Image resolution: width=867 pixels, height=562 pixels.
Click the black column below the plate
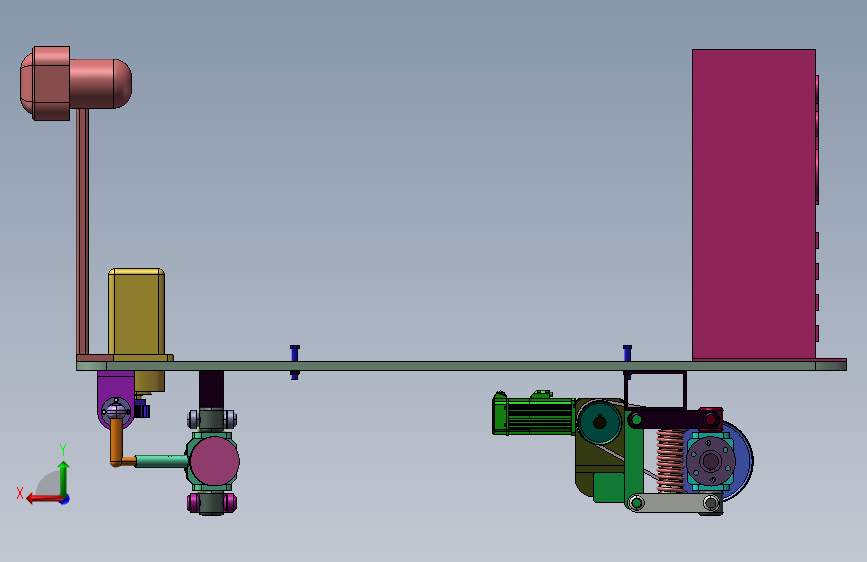211,389
